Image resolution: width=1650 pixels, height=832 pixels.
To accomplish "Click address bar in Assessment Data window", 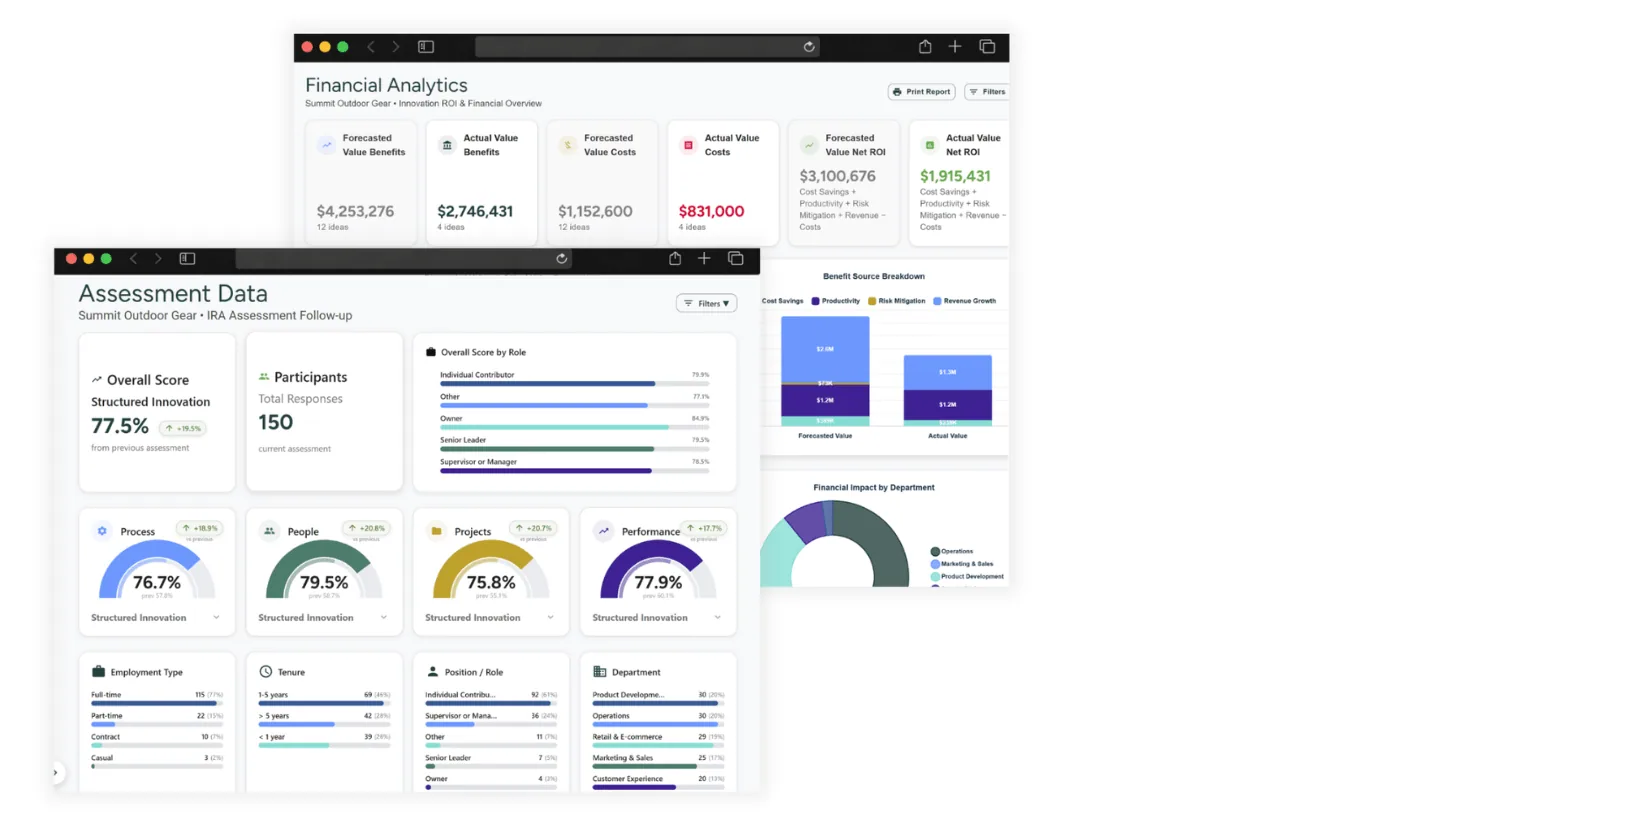I will (404, 259).
